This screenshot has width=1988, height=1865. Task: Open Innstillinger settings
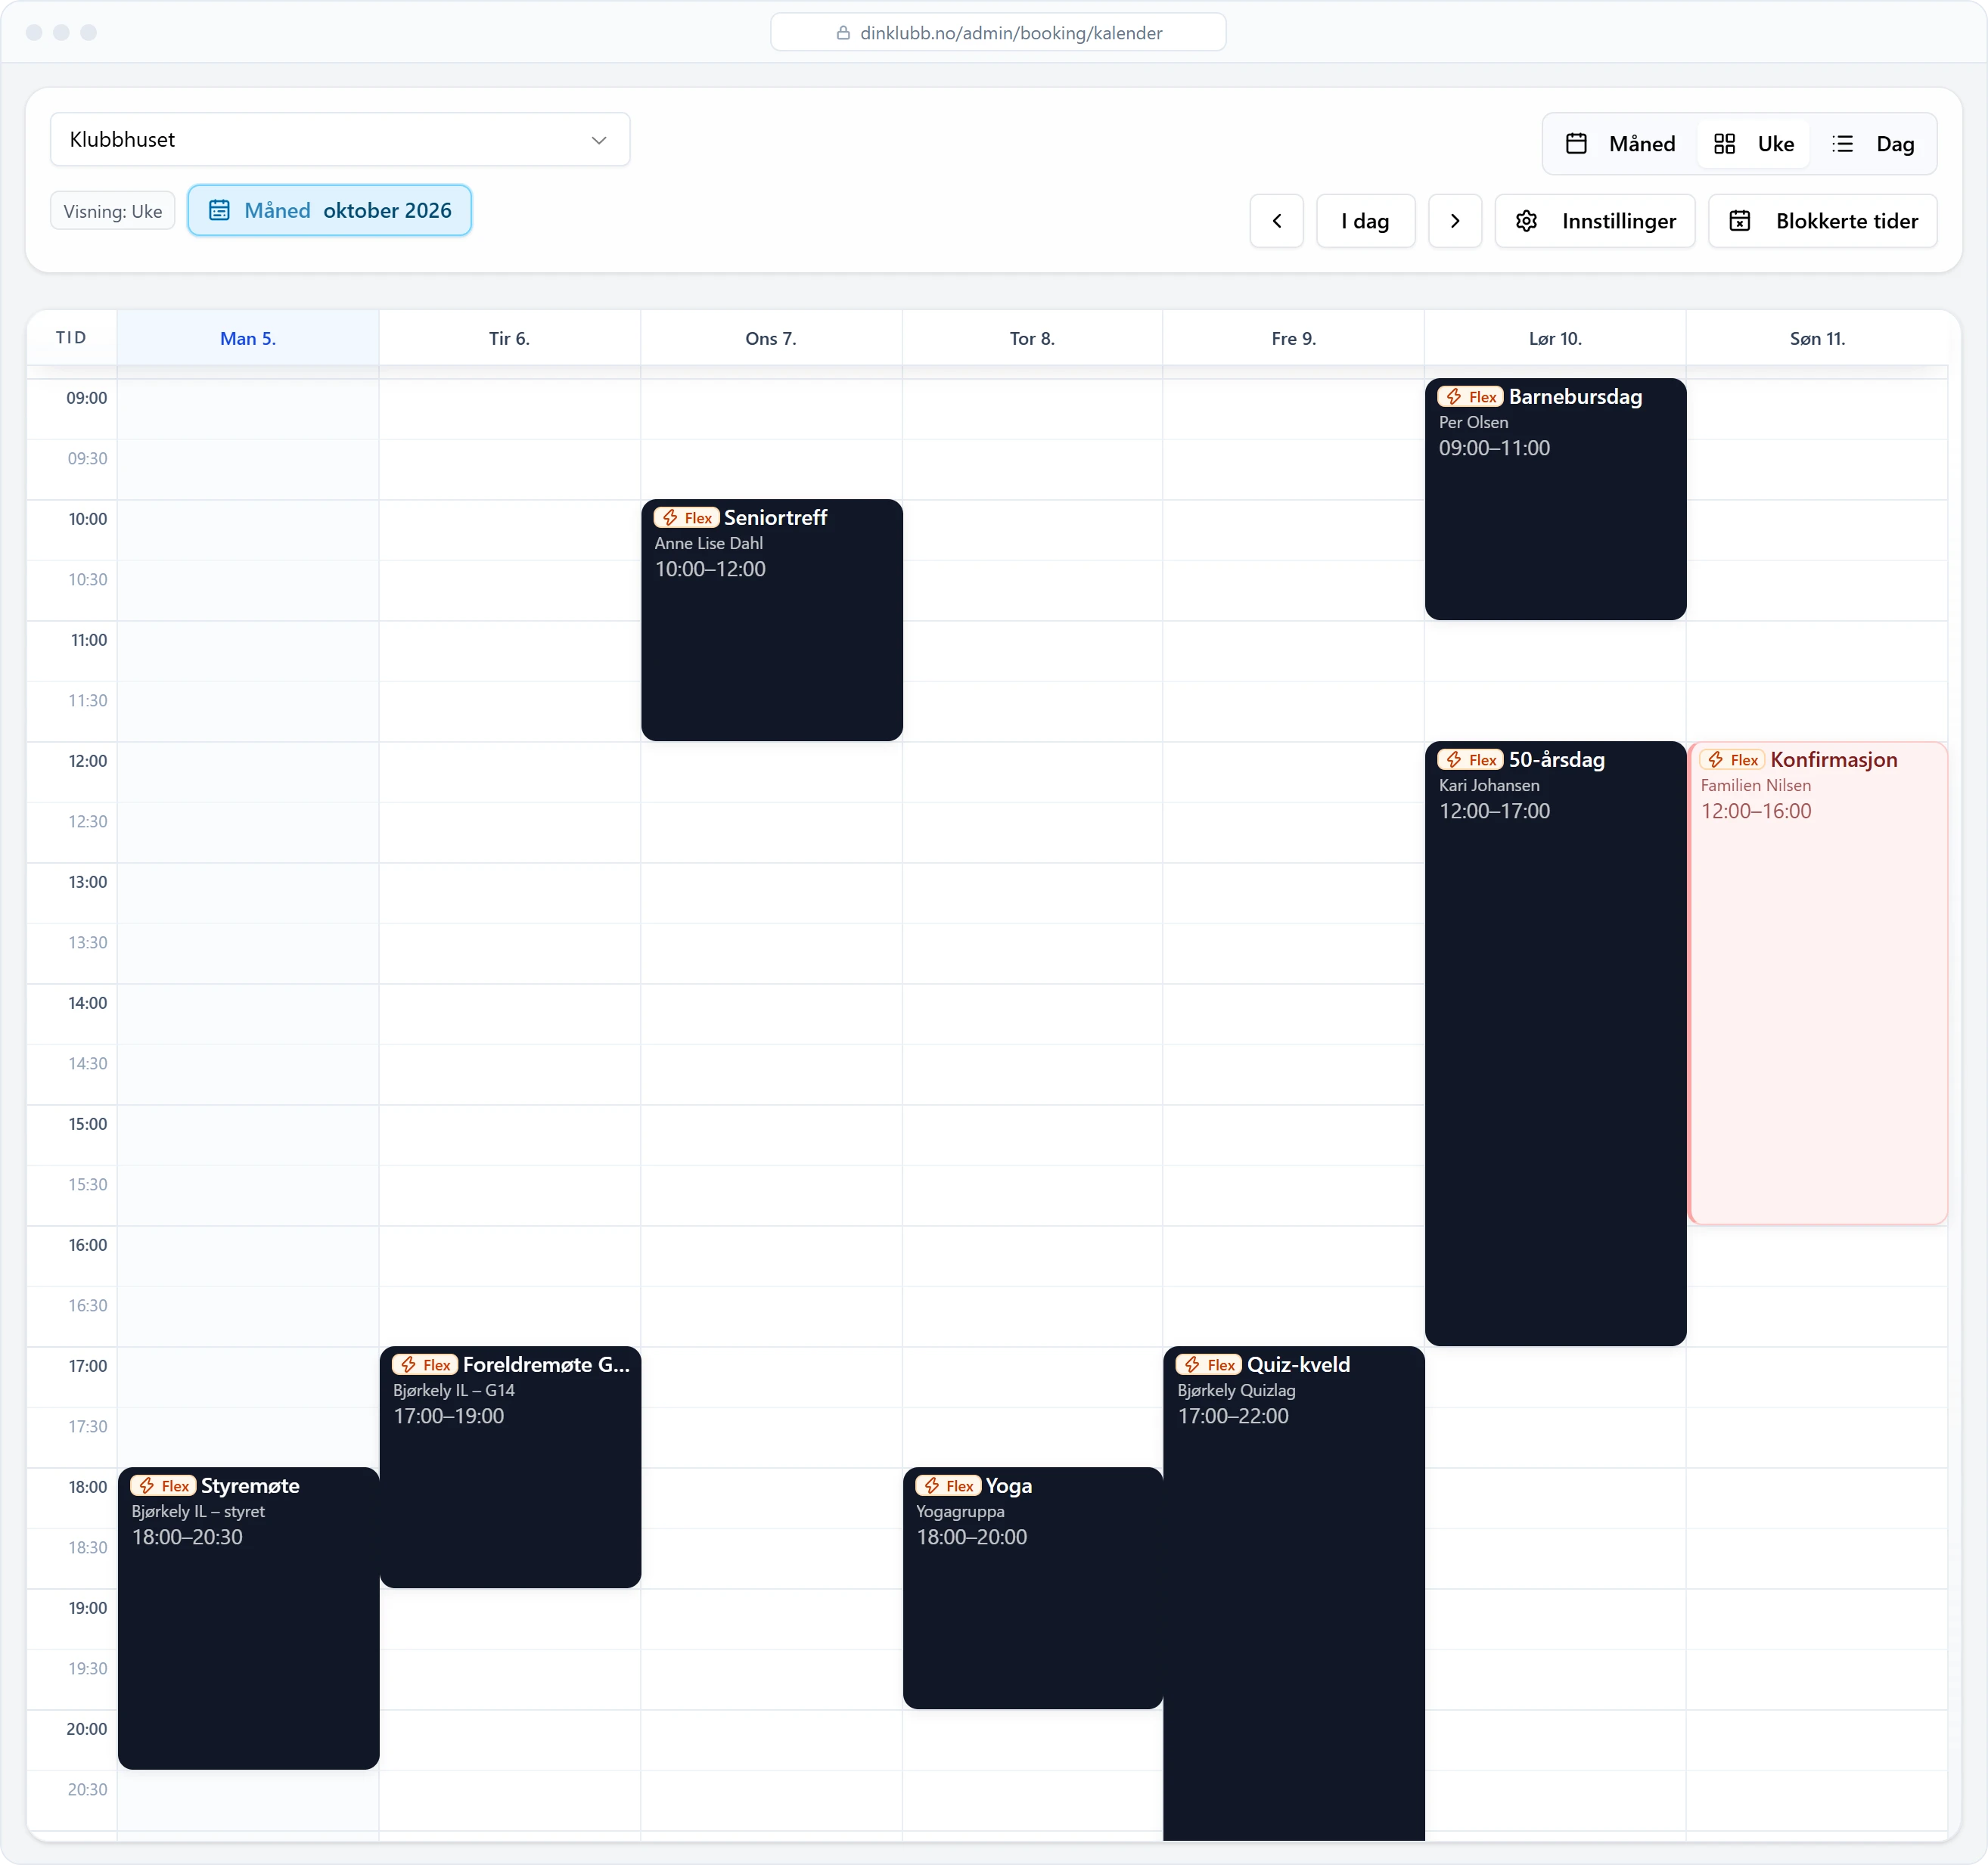(x=1595, y=221)
